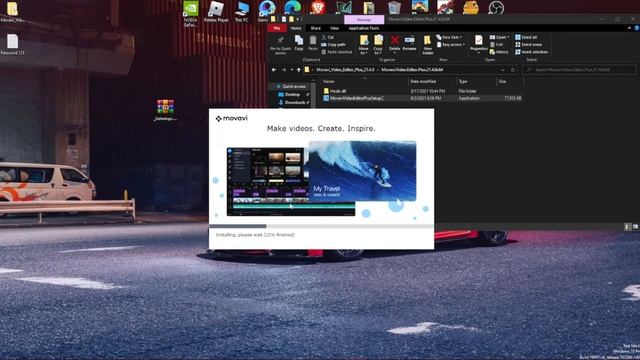Switch to the Share ribbon tab
The image size is (640, 360).
coord(316,28)
